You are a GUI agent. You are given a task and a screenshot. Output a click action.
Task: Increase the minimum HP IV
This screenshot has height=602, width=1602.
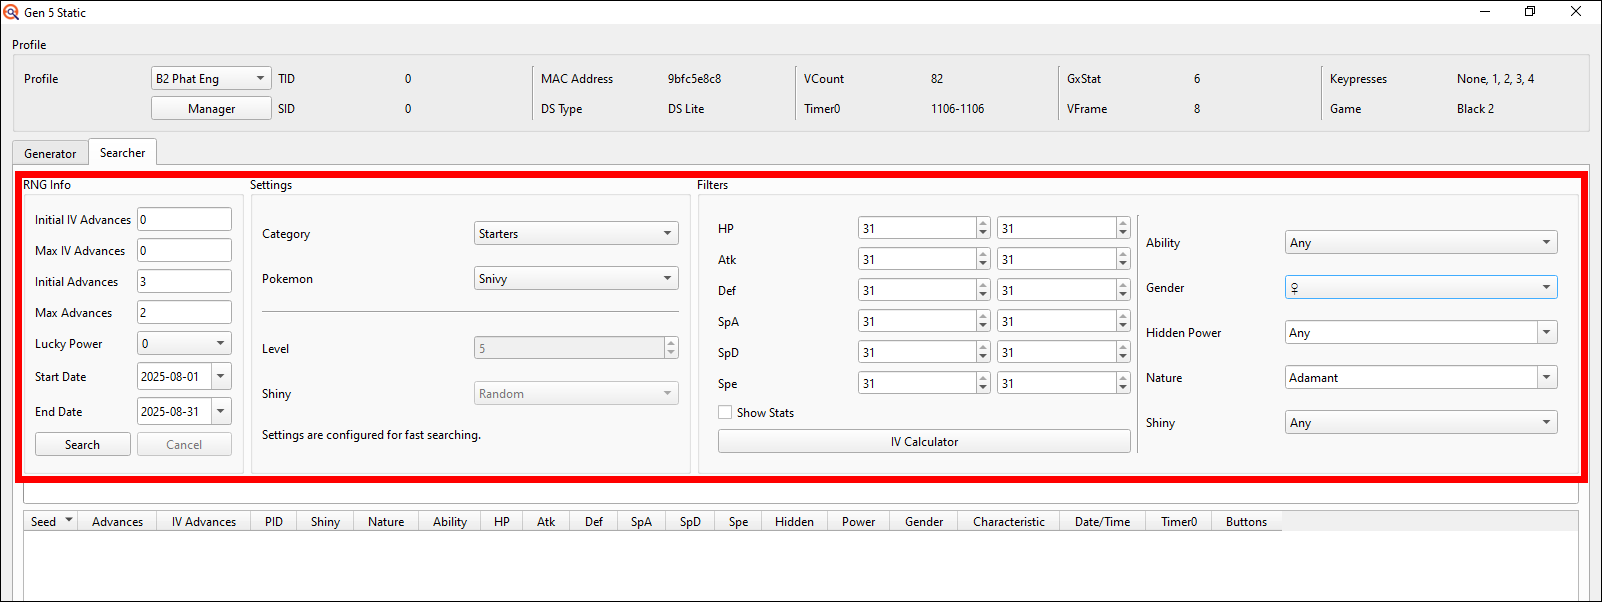pyautogui.click(x=983, y=223)
